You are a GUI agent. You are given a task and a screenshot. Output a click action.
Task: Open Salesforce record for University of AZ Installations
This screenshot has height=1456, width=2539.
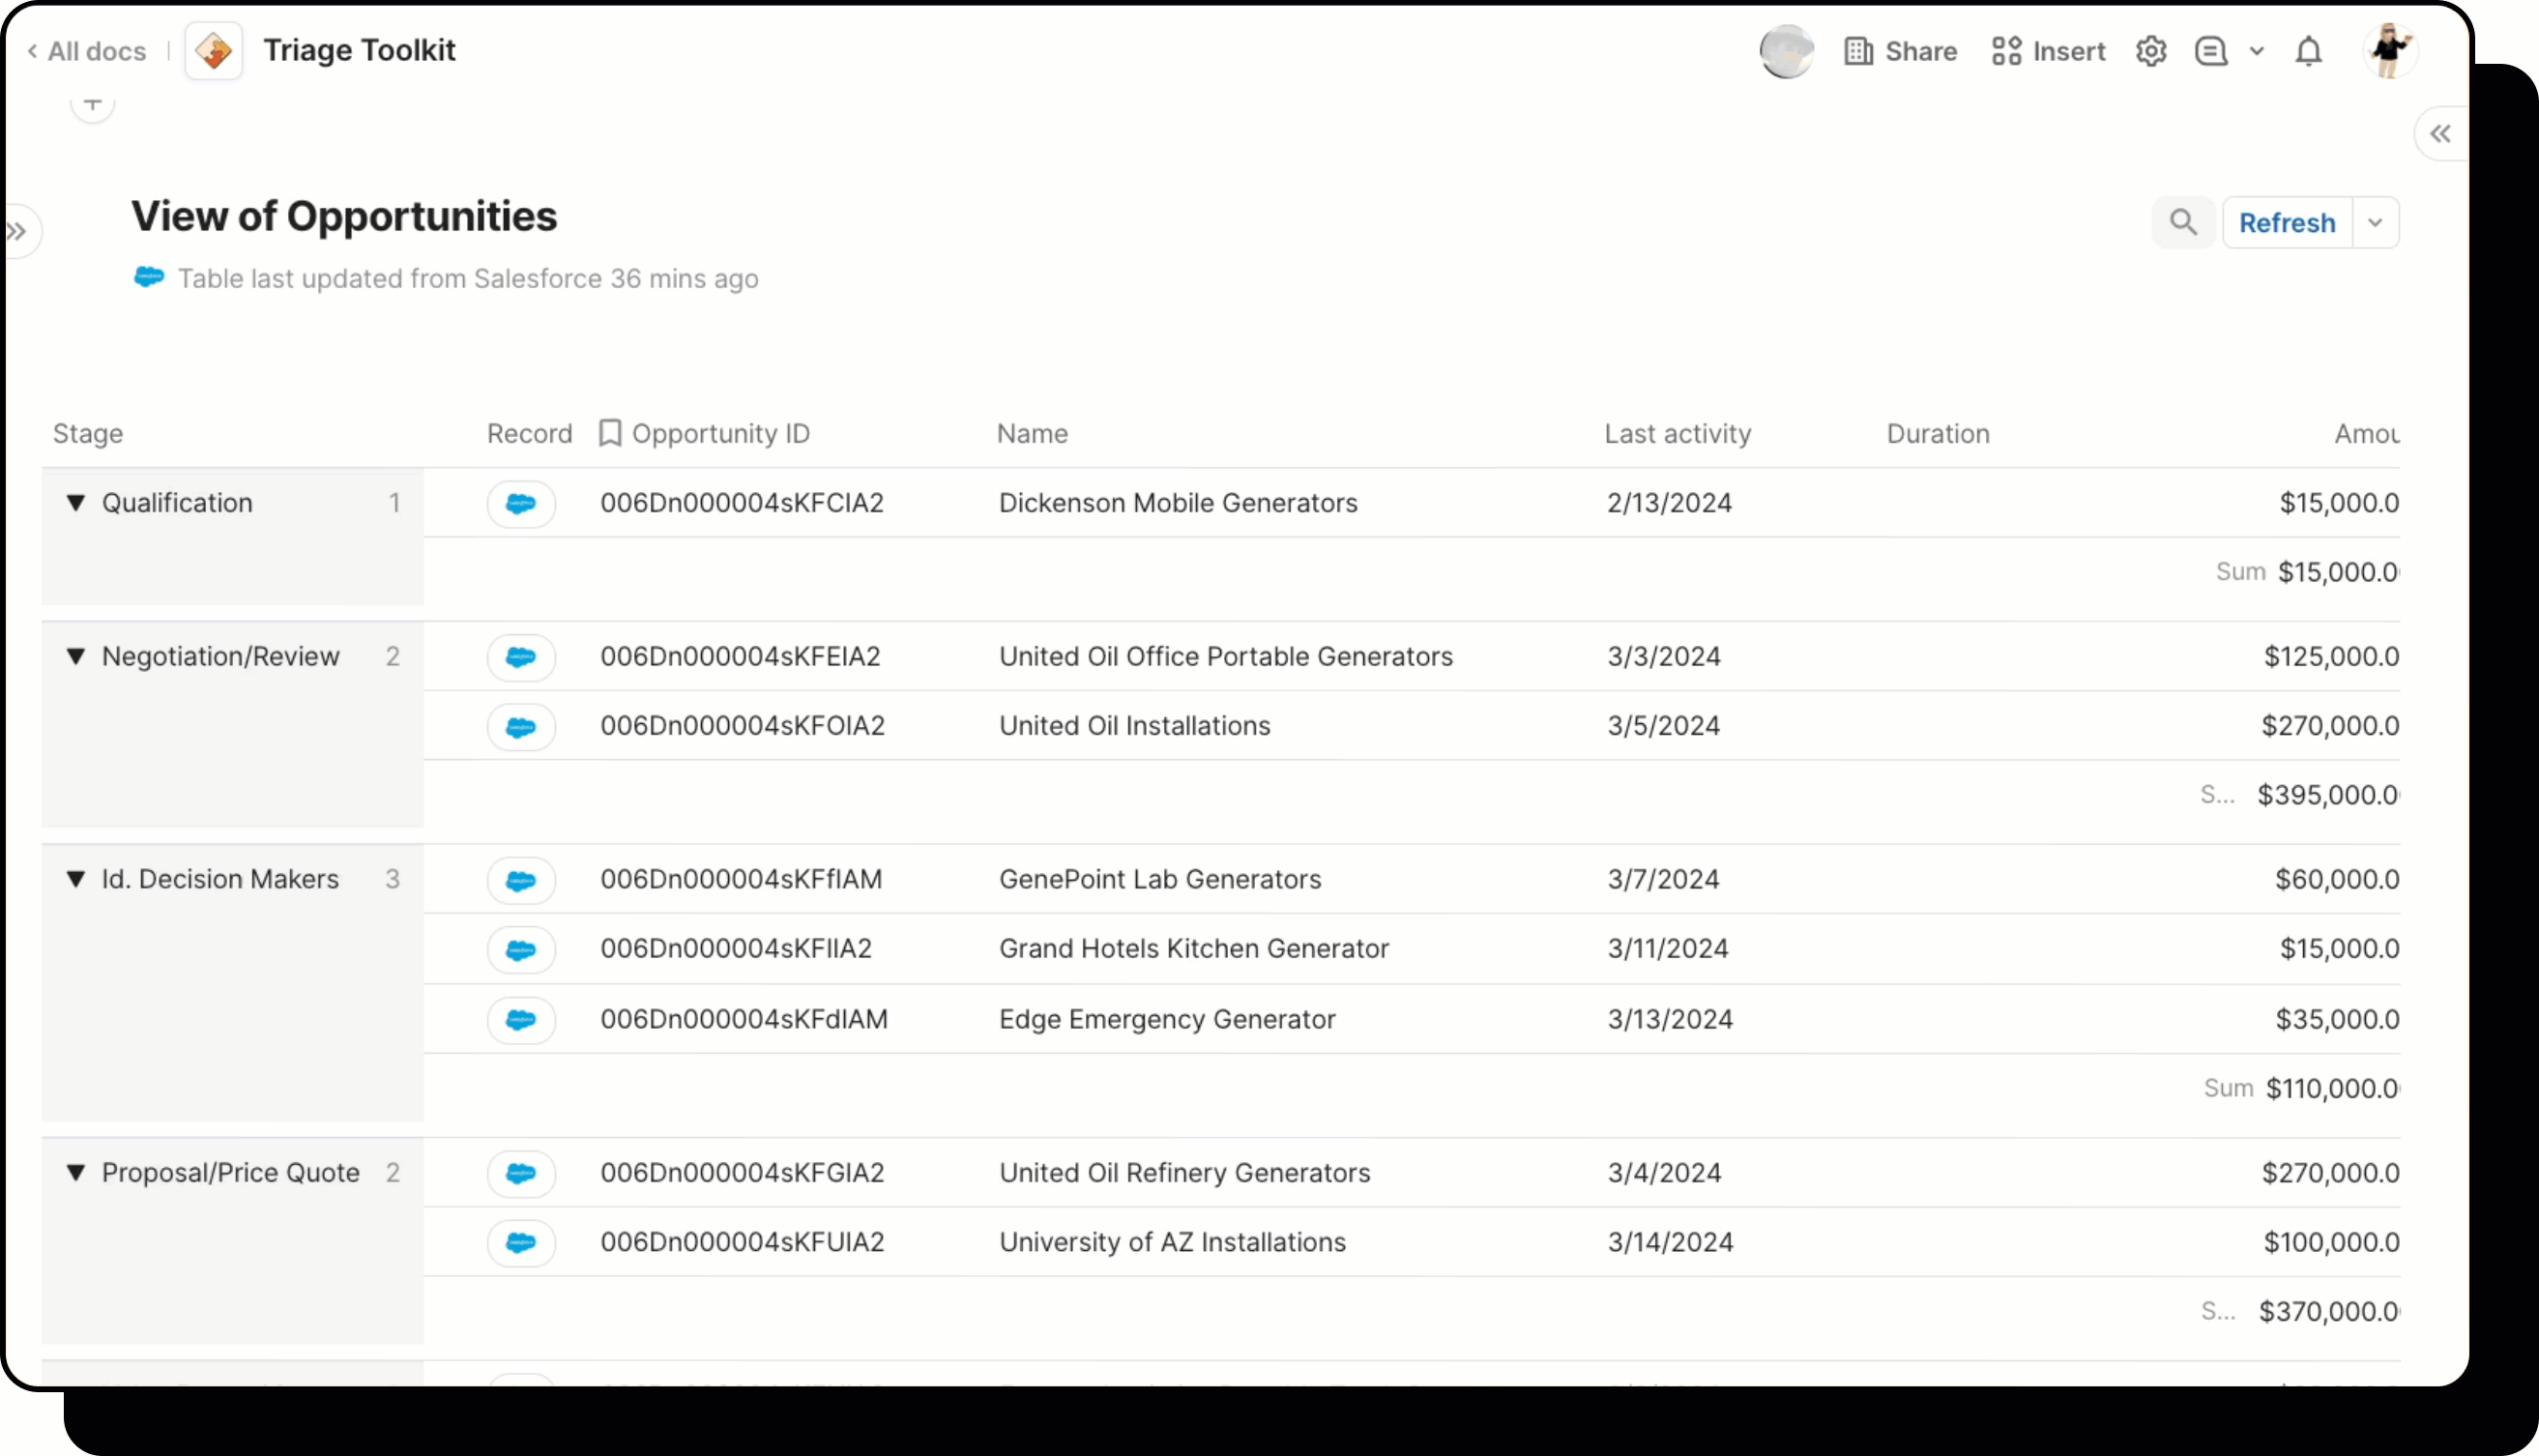pyautogui.click(x=521, y=1243)
